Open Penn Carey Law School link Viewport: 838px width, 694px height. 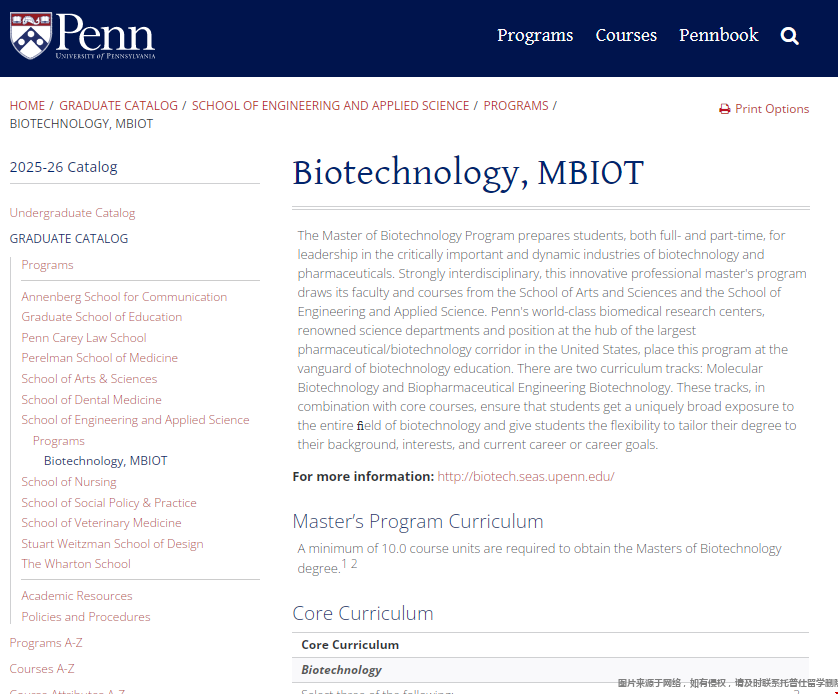pyautogui.click(x=84, y=338)
